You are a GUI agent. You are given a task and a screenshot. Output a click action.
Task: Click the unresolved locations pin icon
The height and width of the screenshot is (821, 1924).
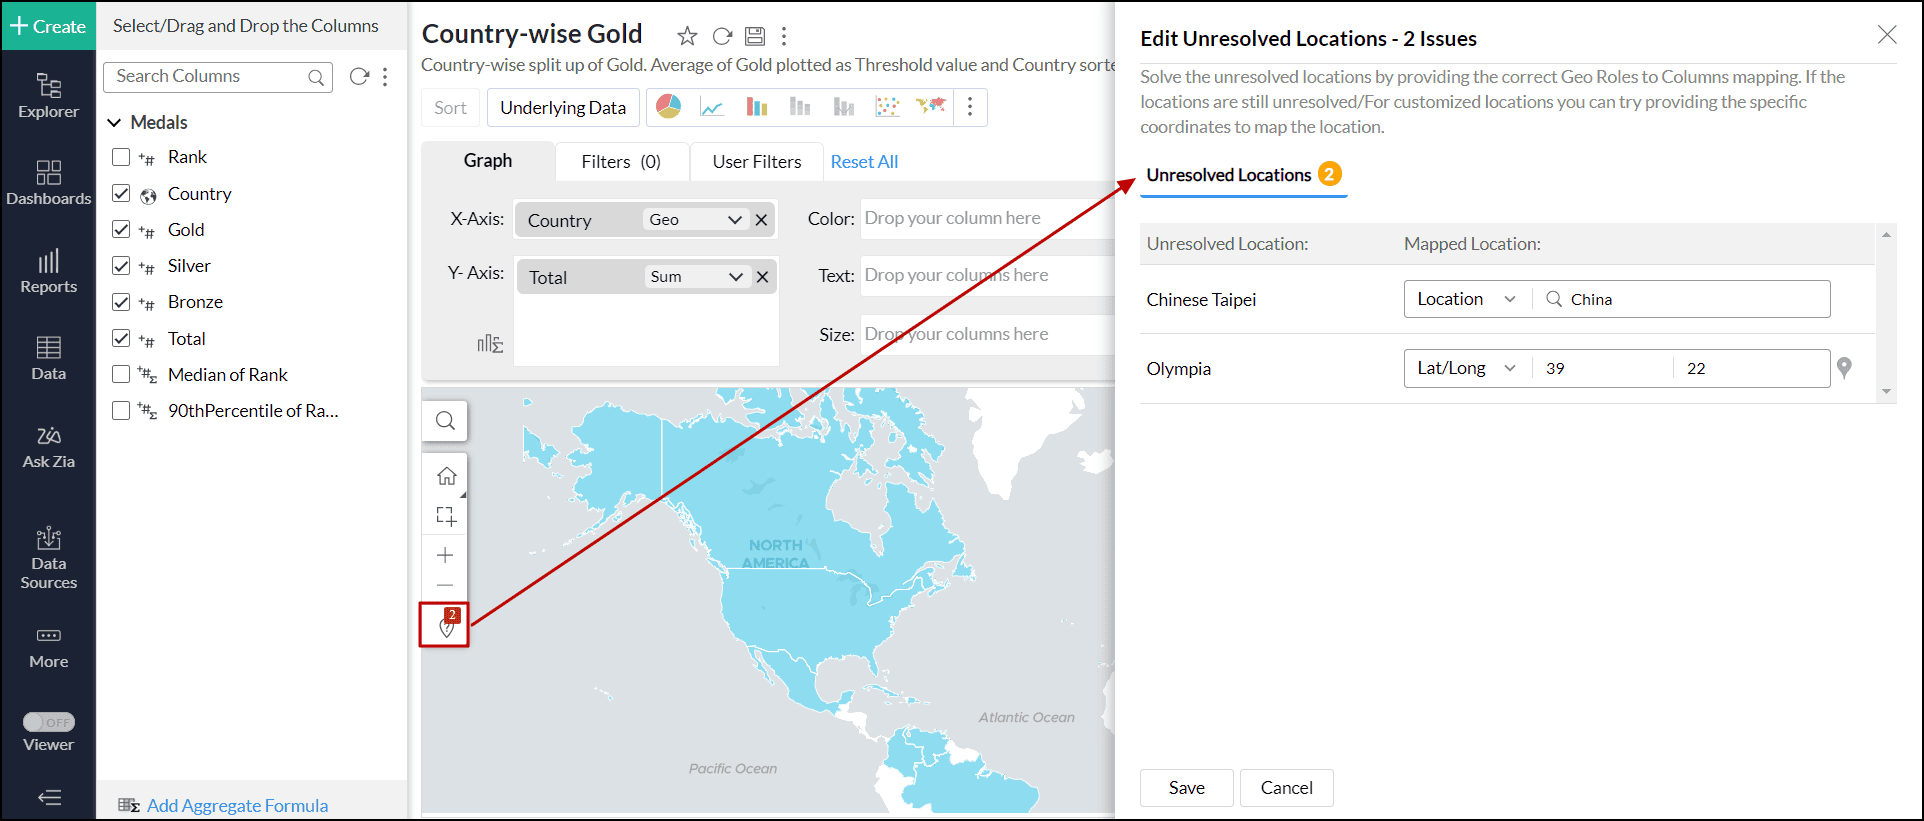[445, 626]
